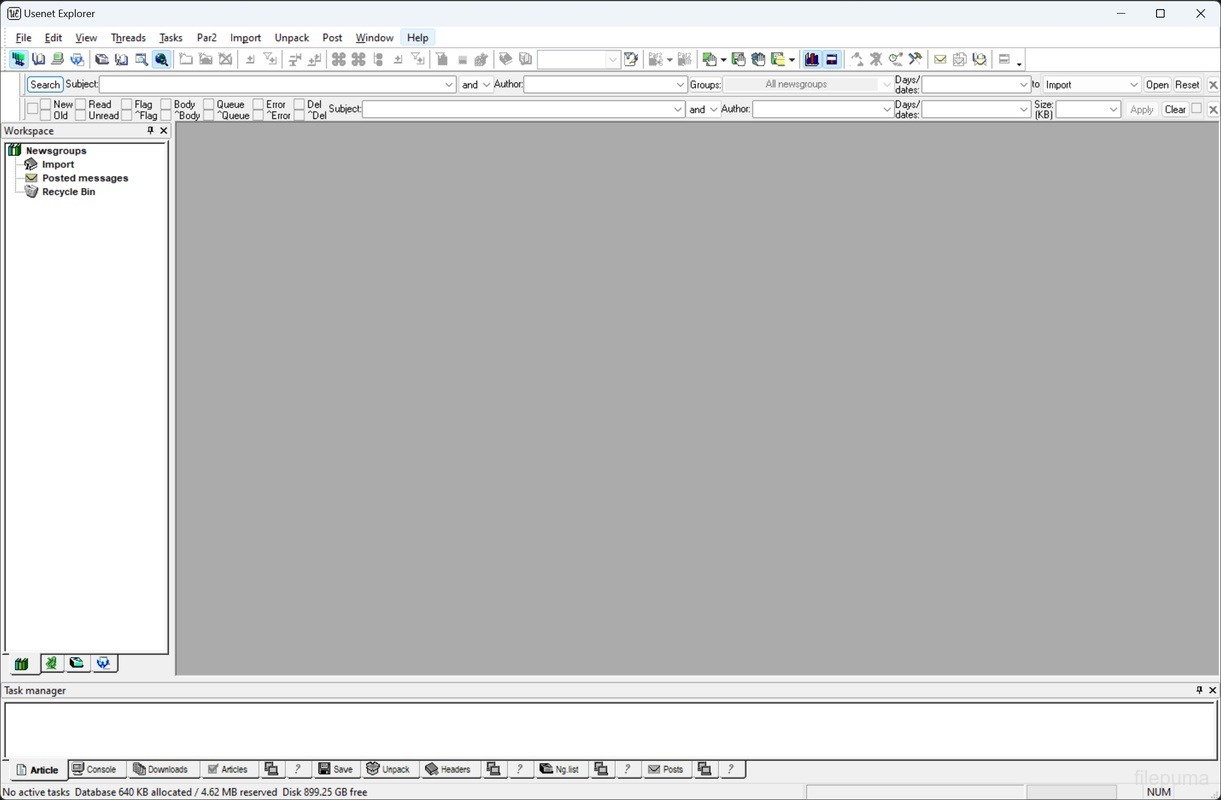1221x800 pixels.
Task: Enable the Unread filter checkbox
Action: 81,116
